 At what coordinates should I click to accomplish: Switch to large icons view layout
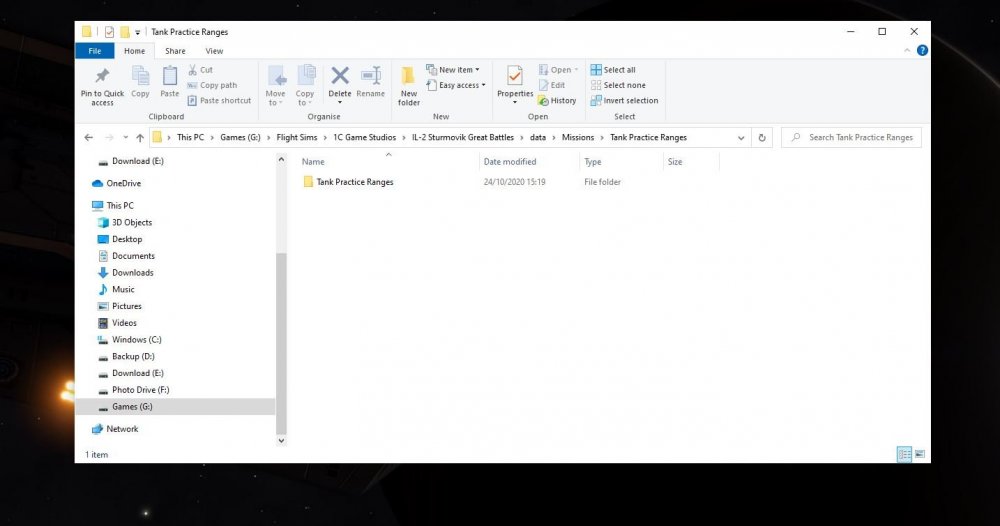coord(920,454)
